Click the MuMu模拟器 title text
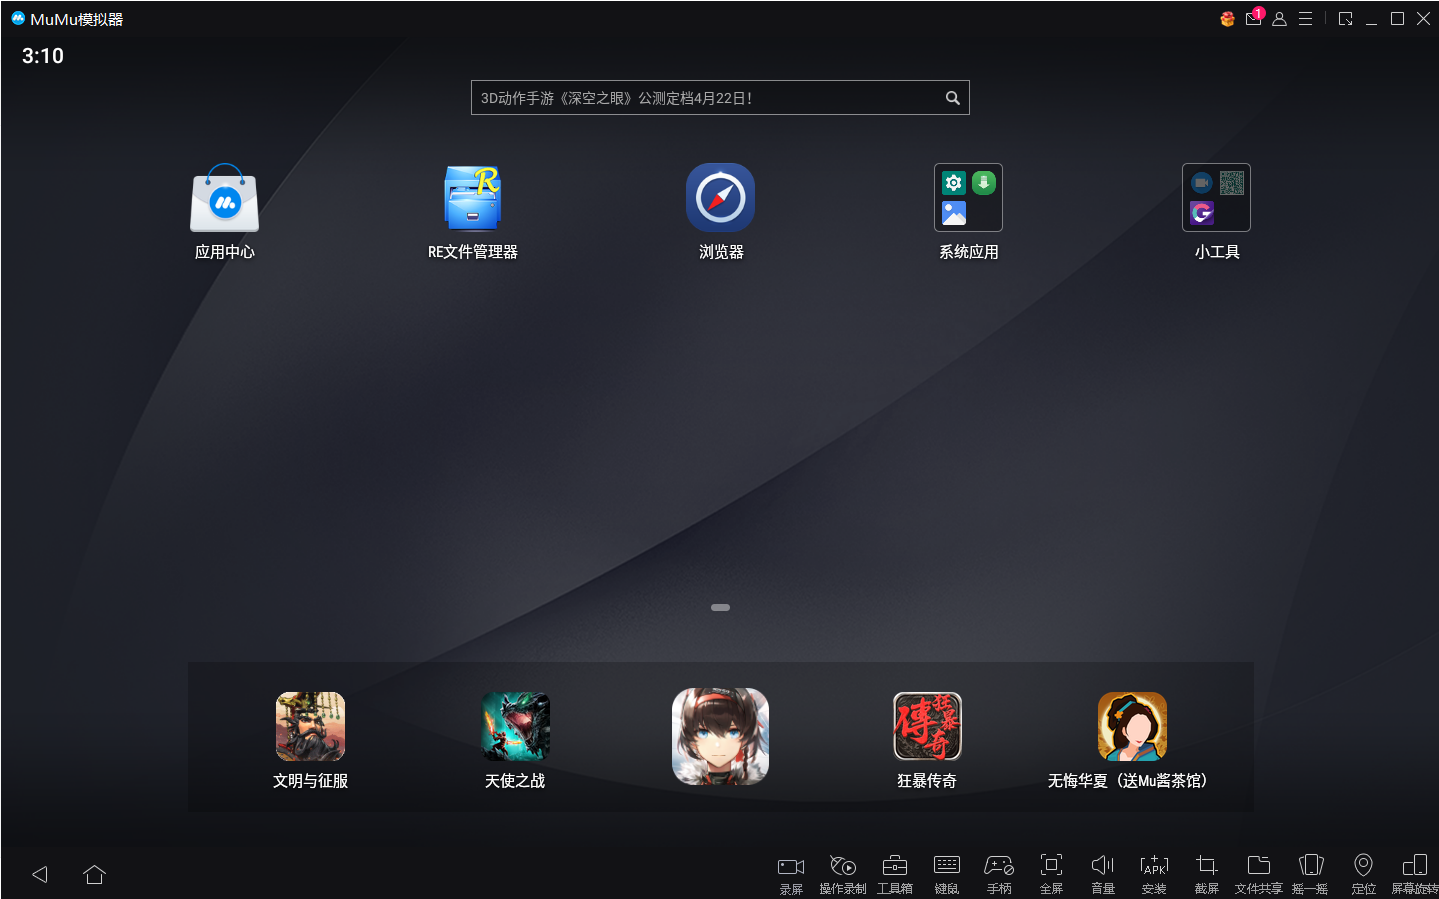The width and height of the screenshot is (1439, 899). click(x=77, y=19)
